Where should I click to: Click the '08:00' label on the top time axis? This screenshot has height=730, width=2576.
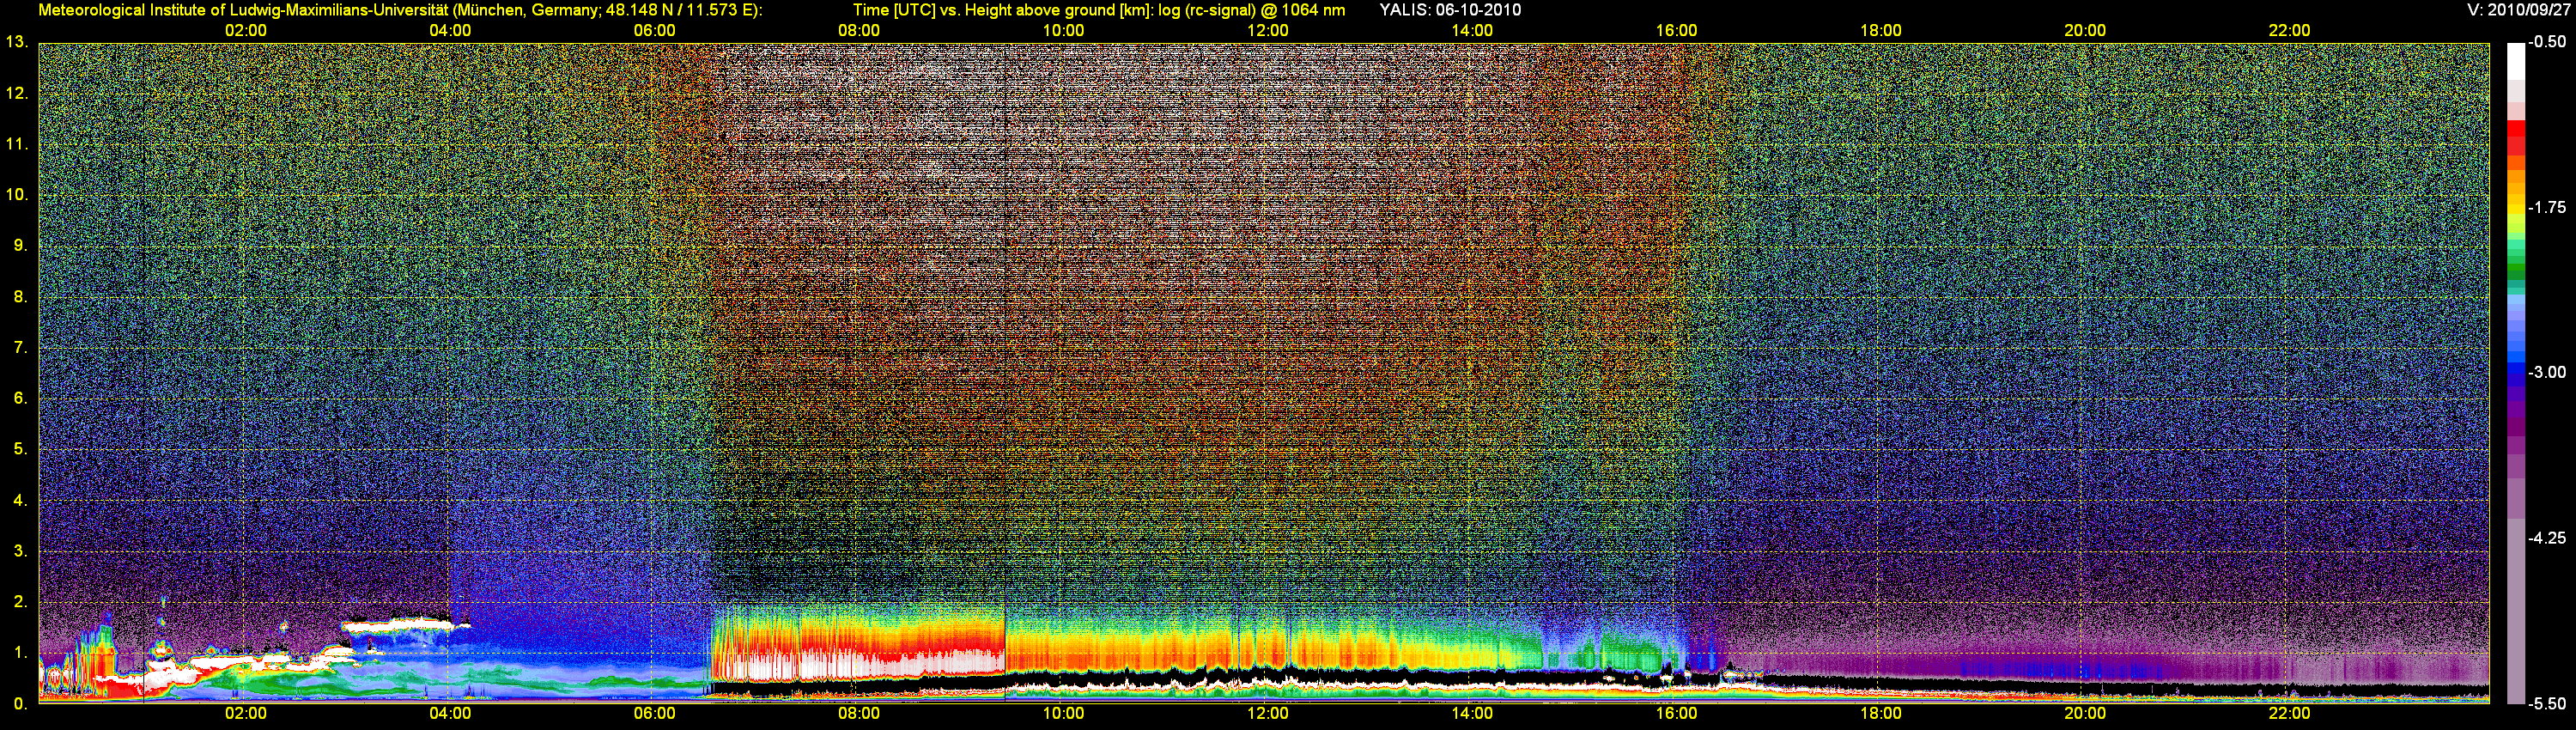(859, 30)
